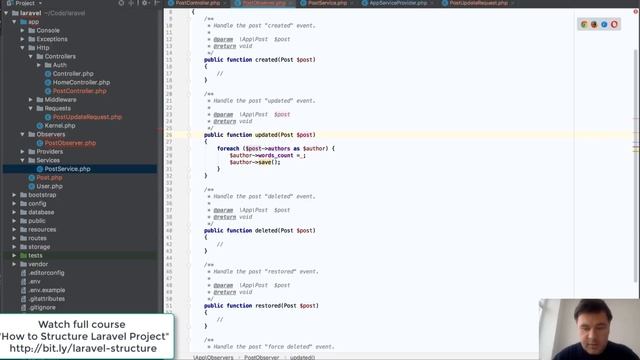This screenshot has width=640, height=360.
Task: Click the Post.php class icon
Action: click(31, 178)
